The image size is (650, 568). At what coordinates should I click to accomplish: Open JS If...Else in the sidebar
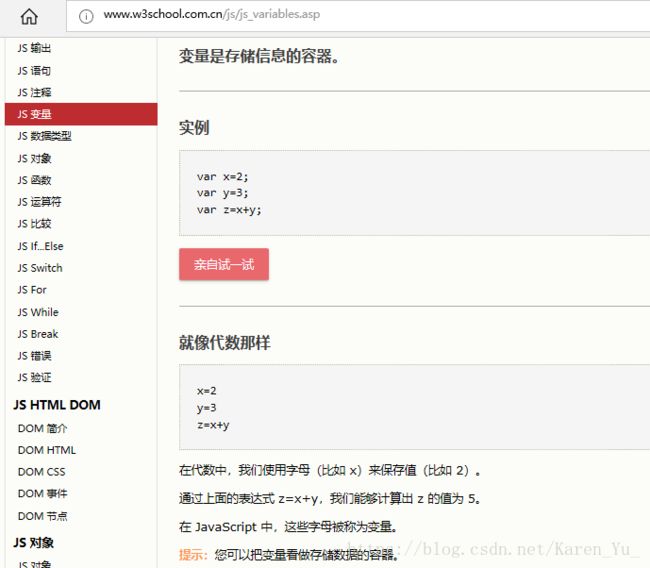[40, 246]
